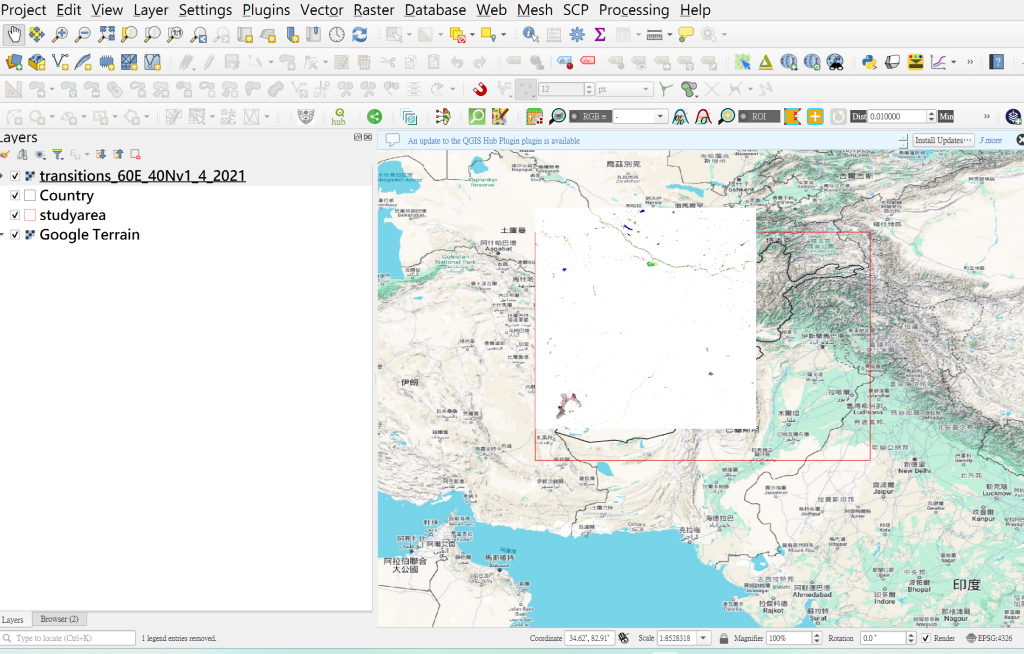Expand the hidden toolbar items chevron beside Help

(970, 62)
